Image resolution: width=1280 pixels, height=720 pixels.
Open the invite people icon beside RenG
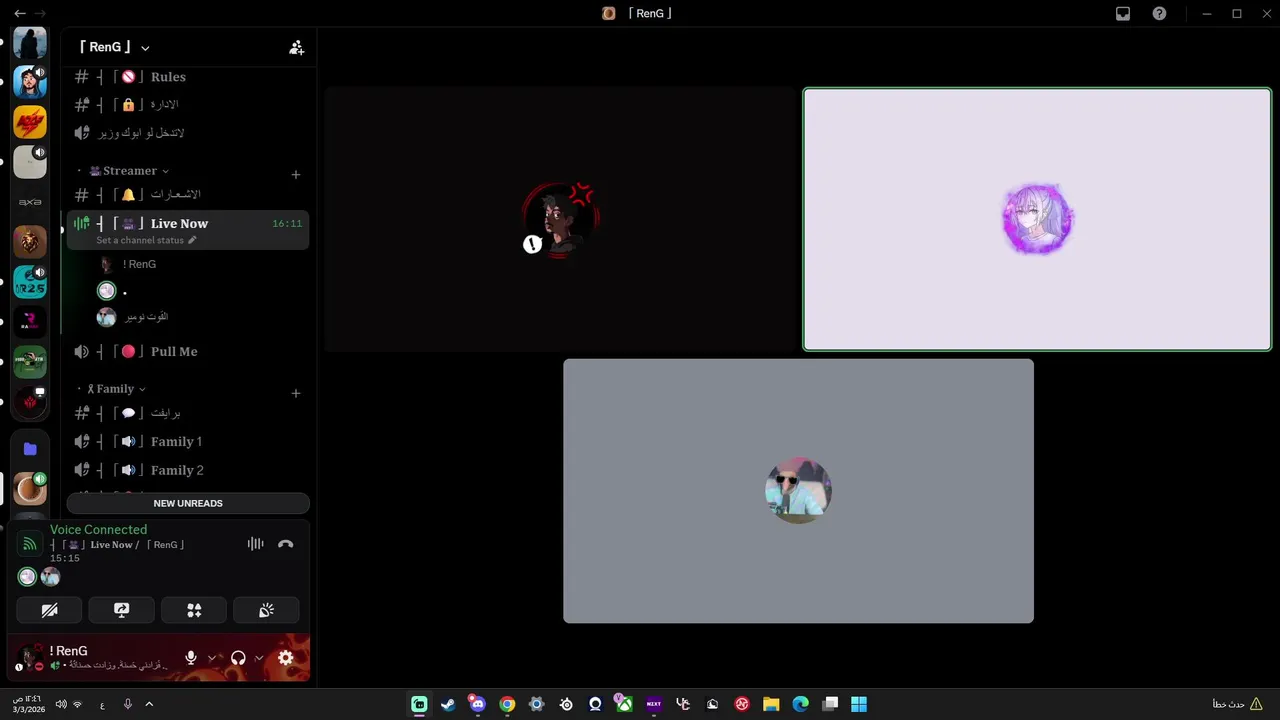tap(296, 47)
